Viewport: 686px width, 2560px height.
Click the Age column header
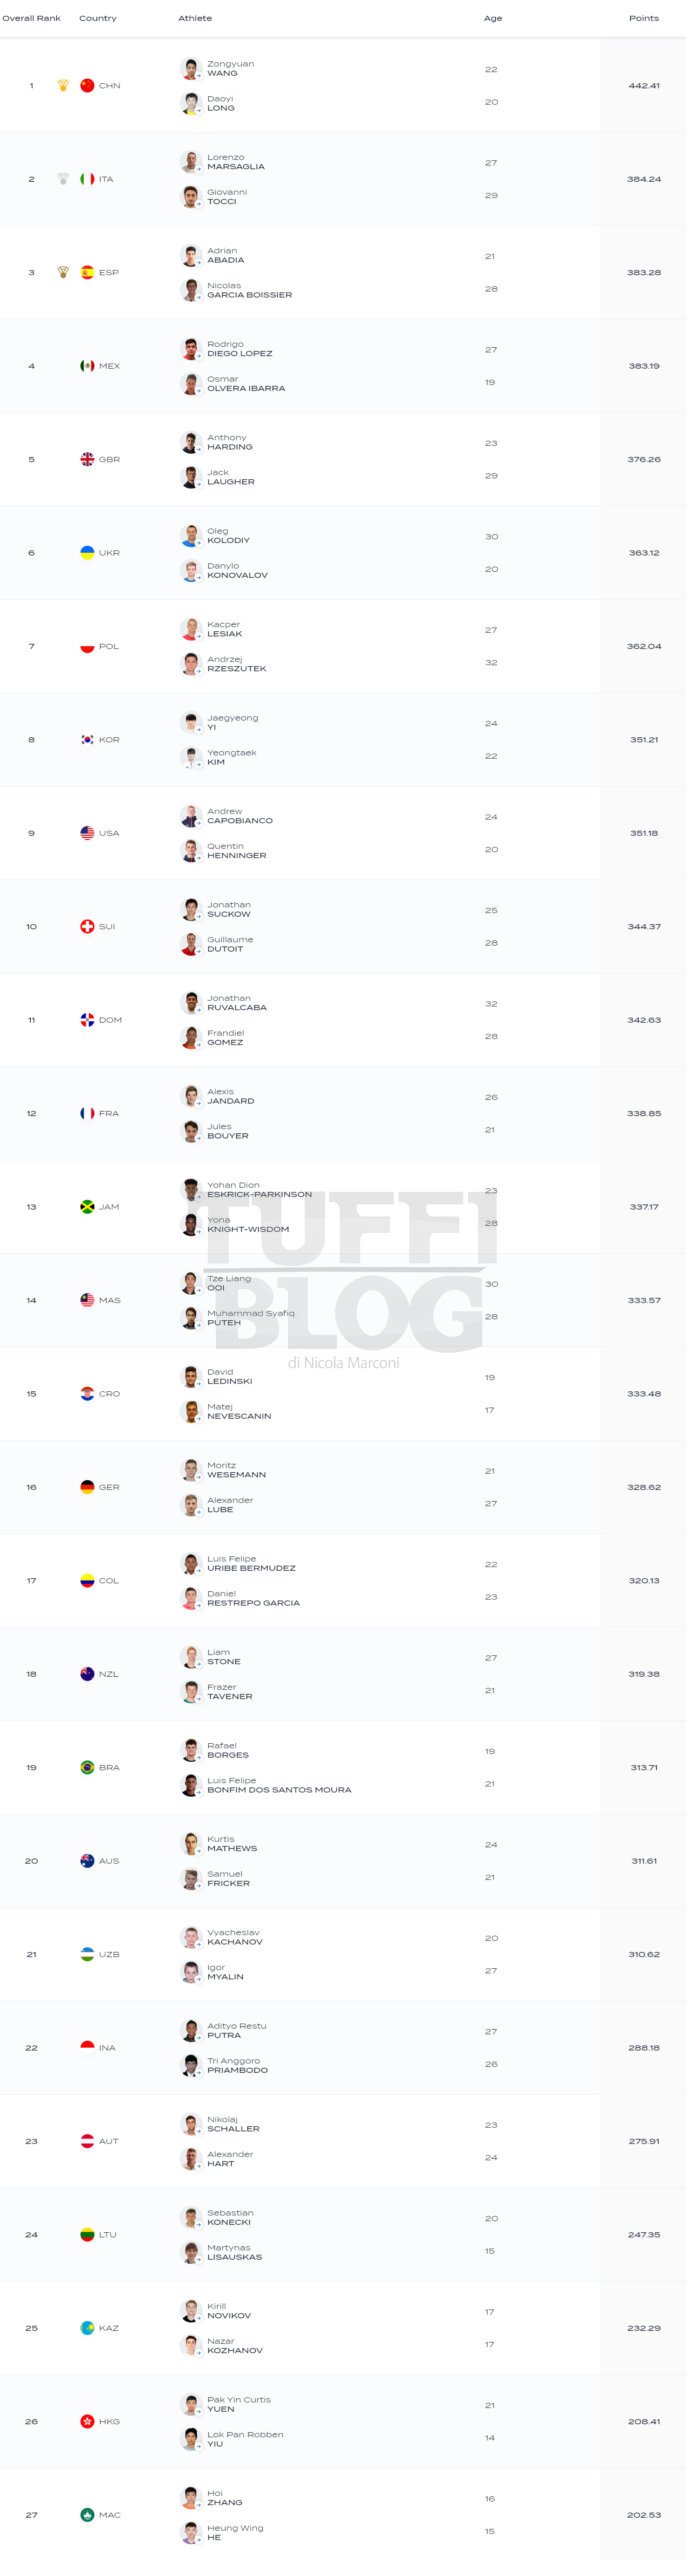coord(493,18)
